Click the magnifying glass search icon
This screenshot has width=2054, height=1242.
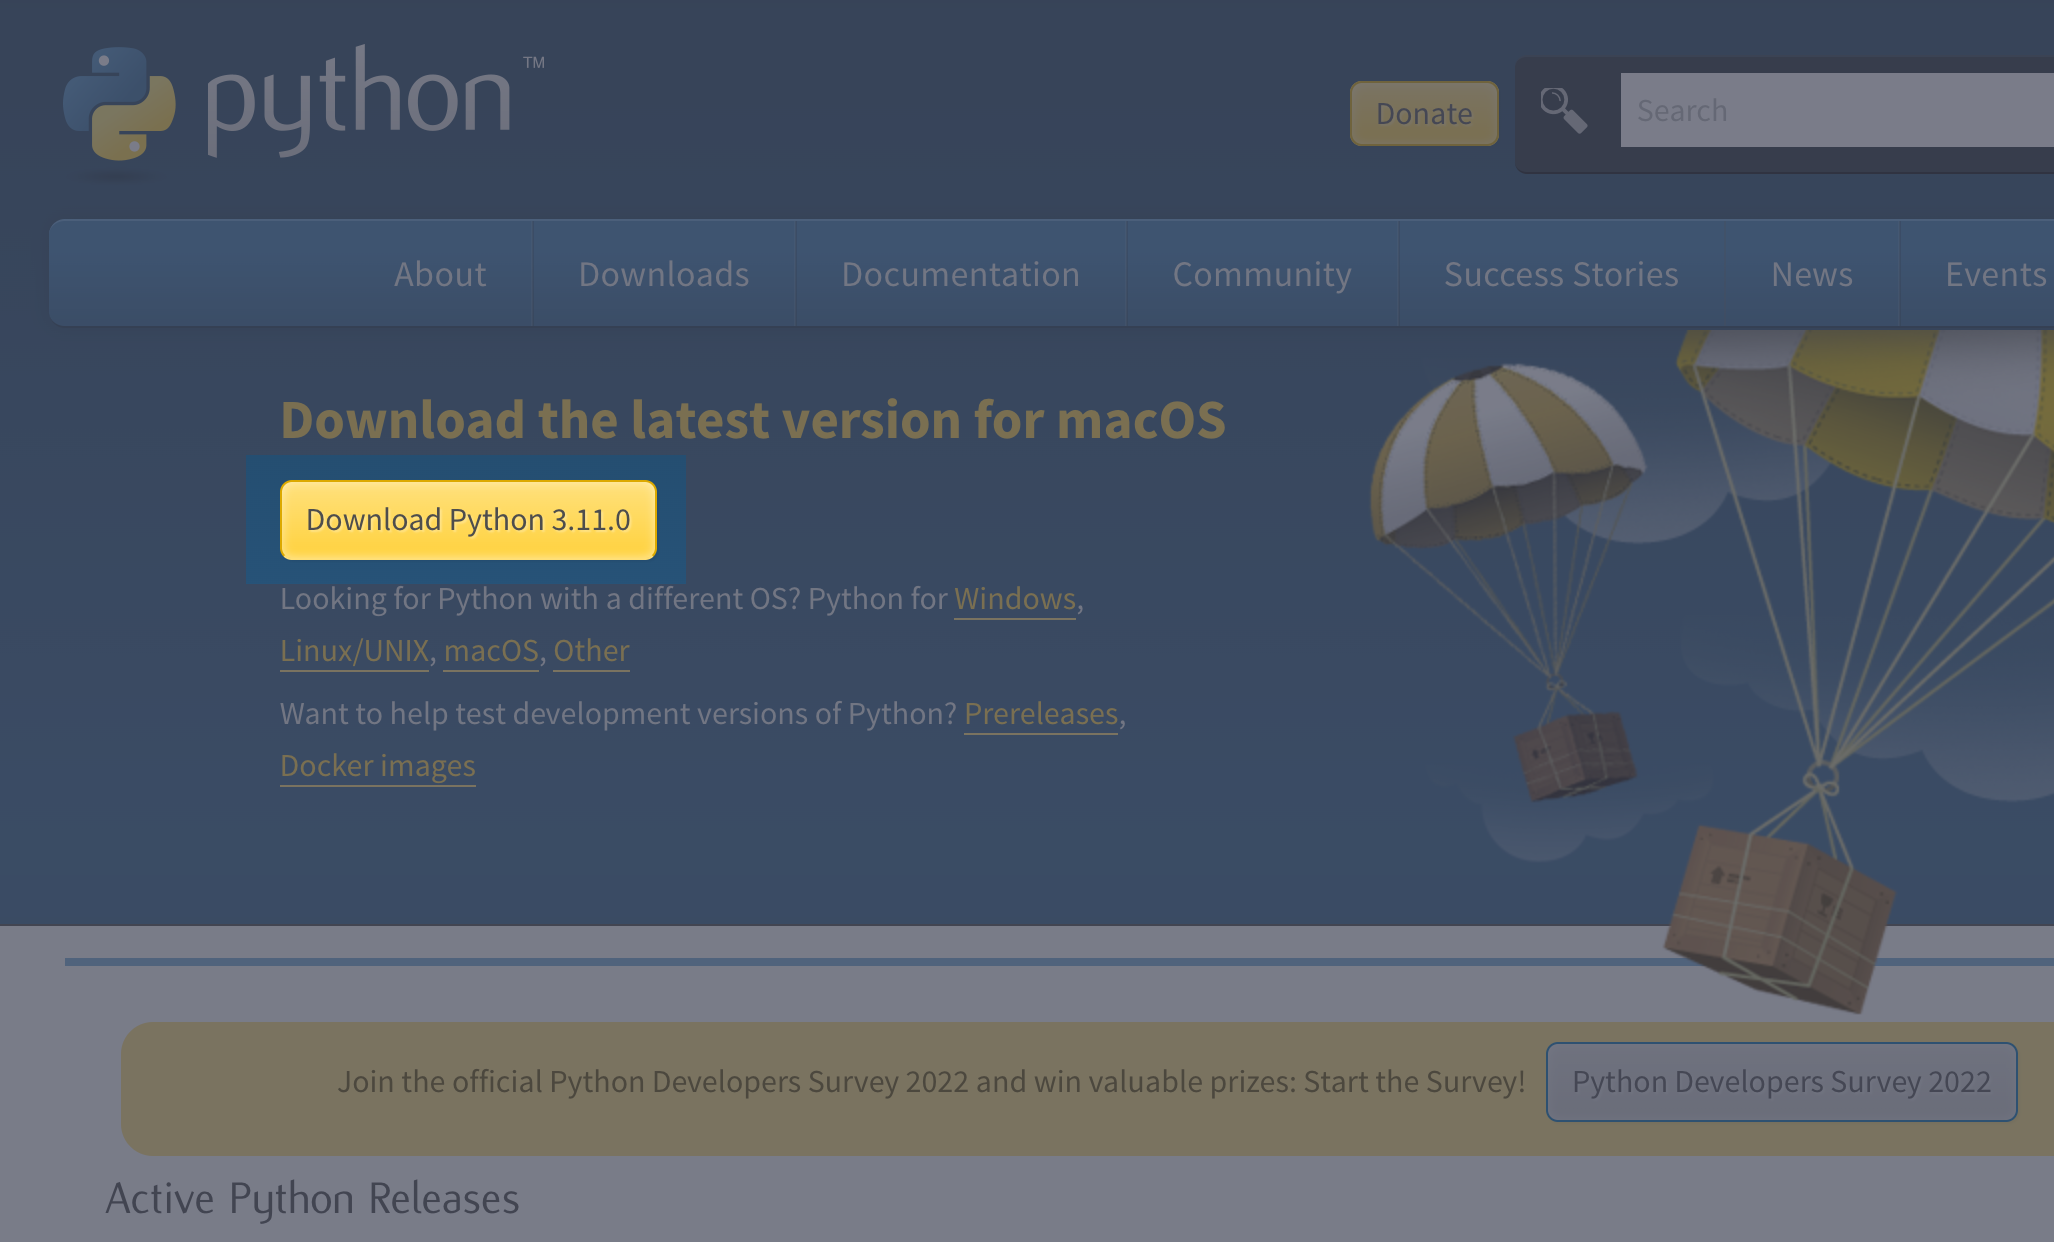[x=1563, y=110]
